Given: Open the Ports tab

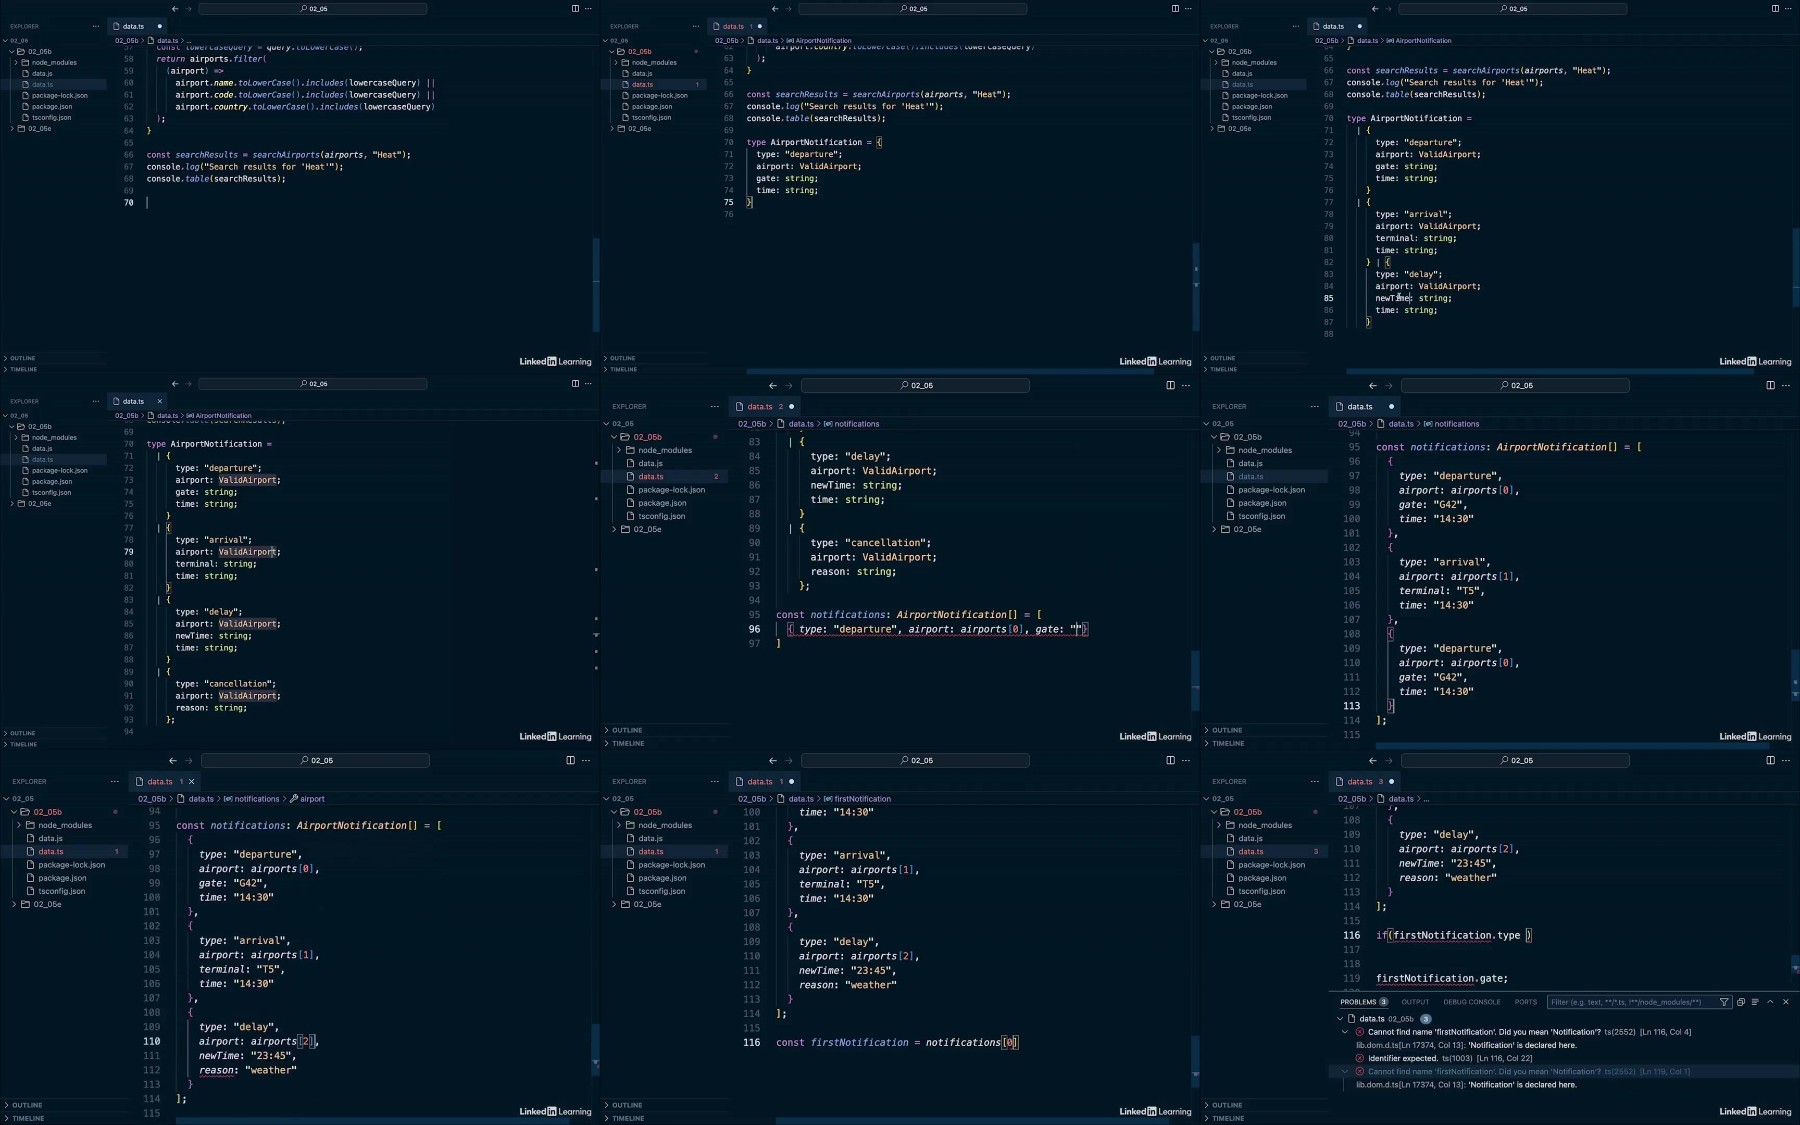Looking at the screenshot, I should tap(1525, 1002).
